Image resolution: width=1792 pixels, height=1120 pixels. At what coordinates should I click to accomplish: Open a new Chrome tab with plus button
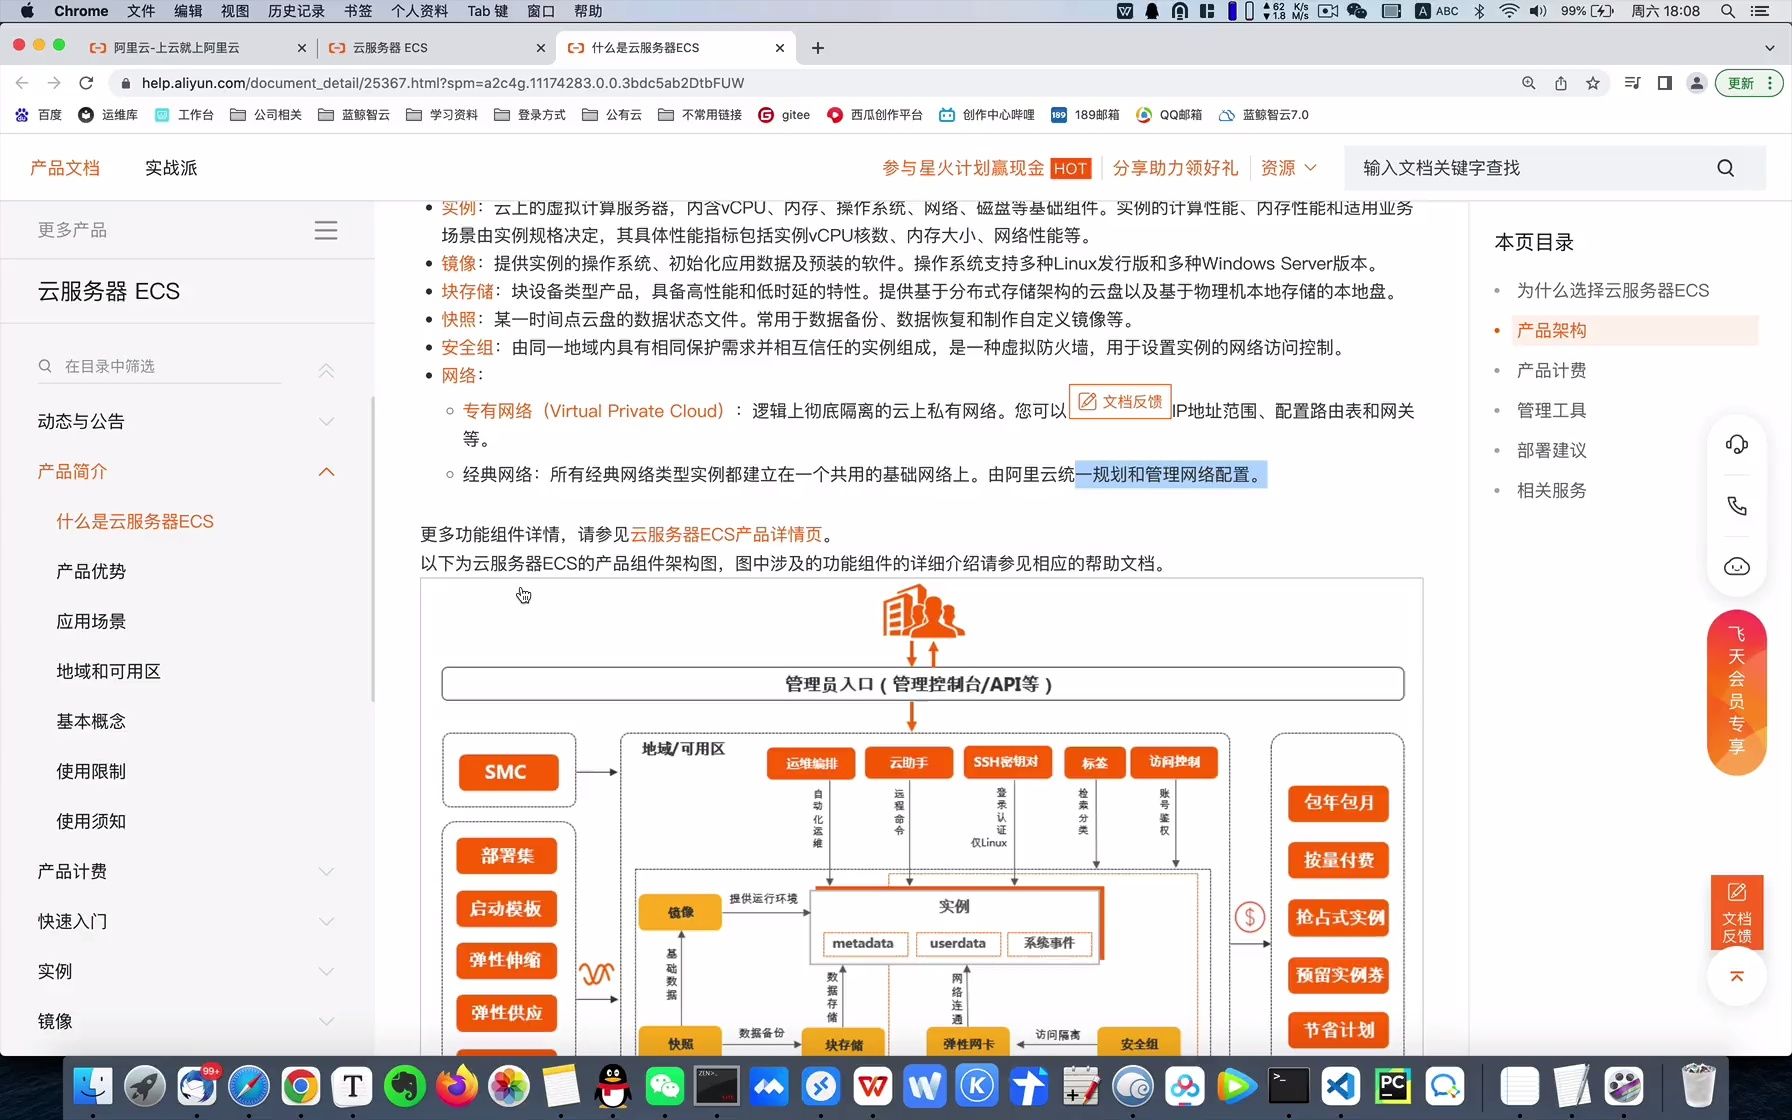(818, 48)
